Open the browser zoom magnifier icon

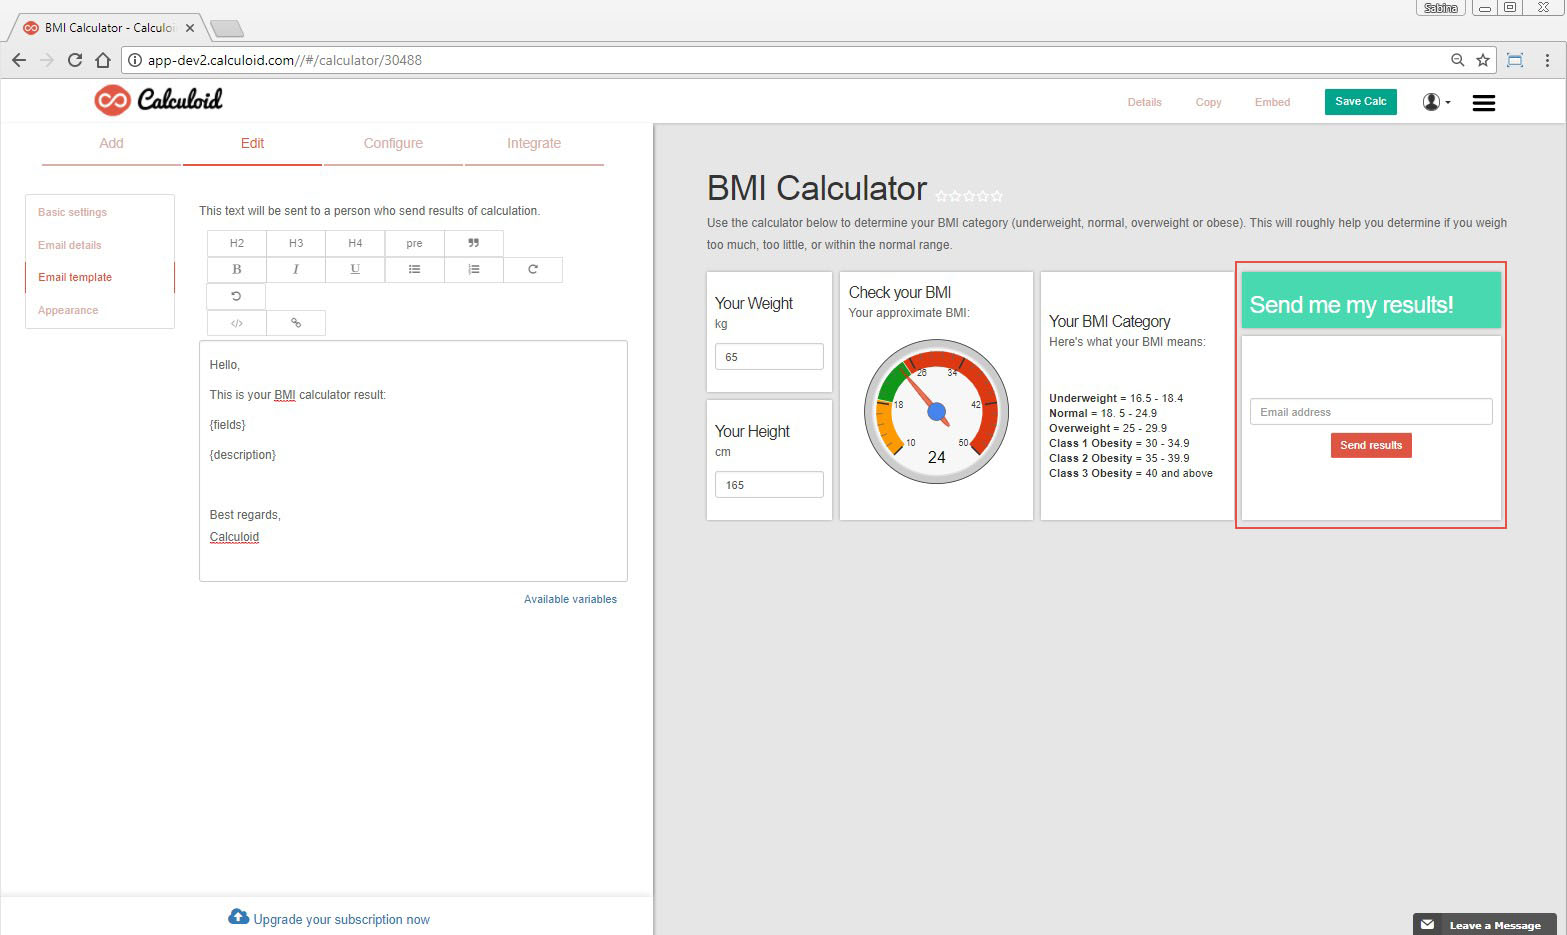click(1457, 60)
